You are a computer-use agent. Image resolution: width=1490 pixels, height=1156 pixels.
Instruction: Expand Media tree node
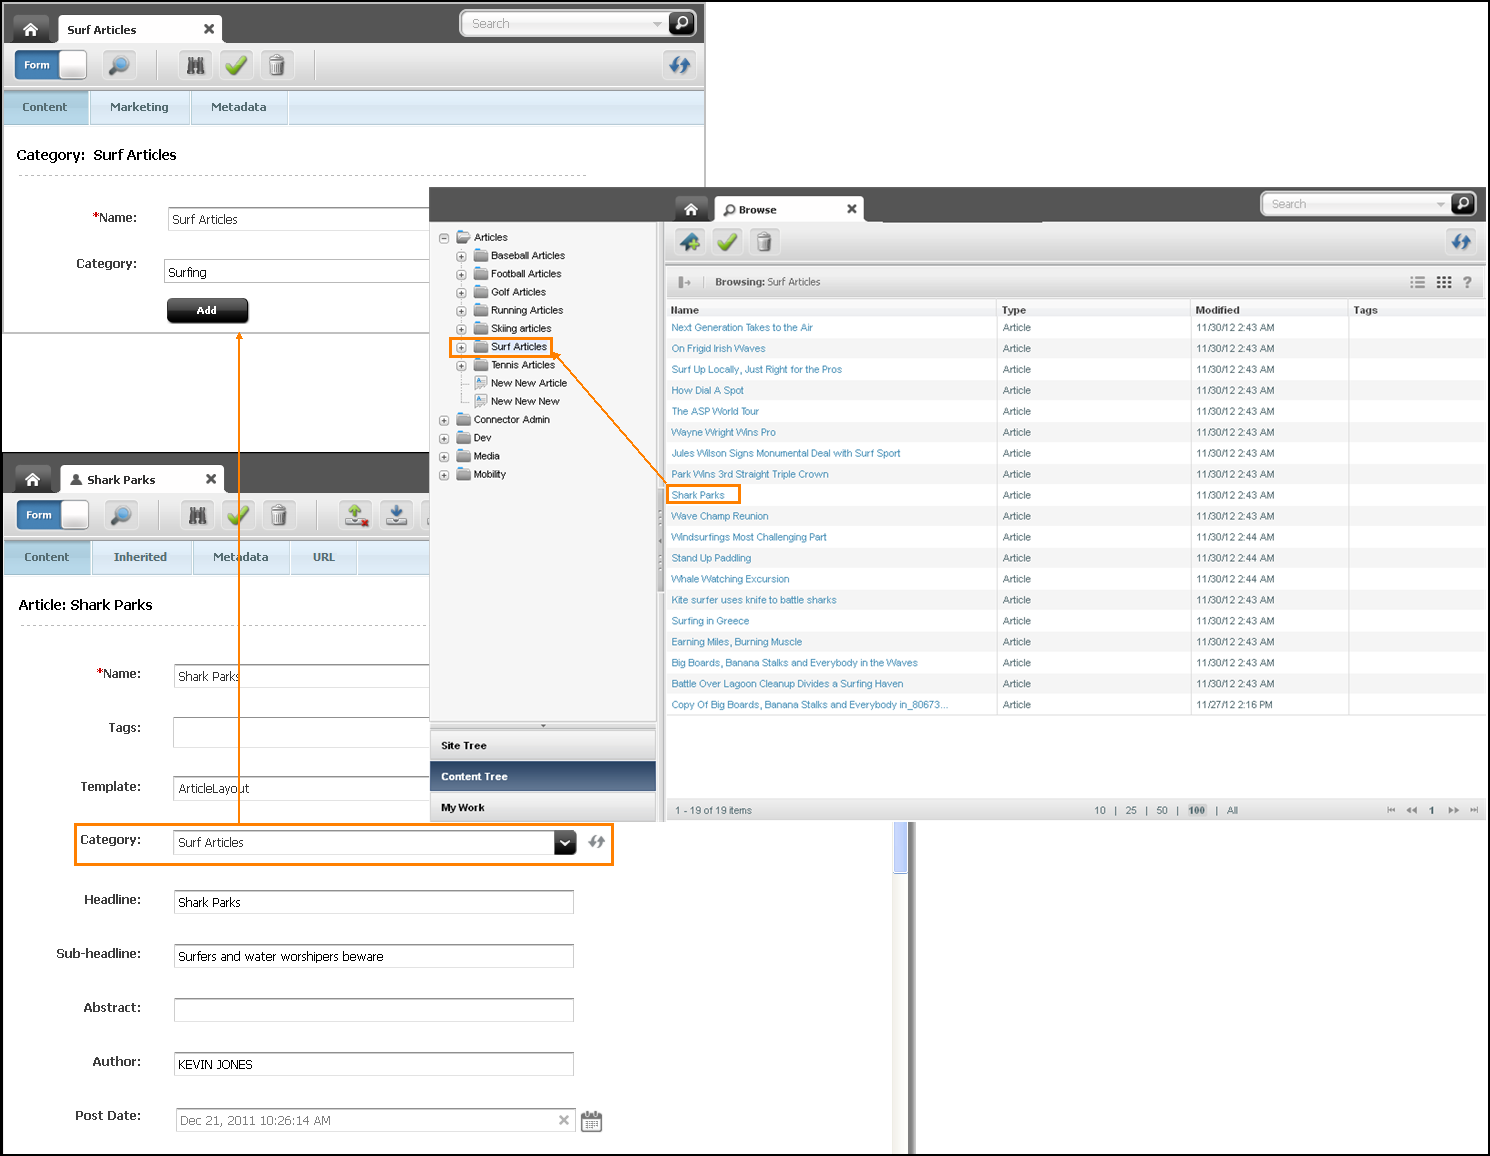click(444, 457)
